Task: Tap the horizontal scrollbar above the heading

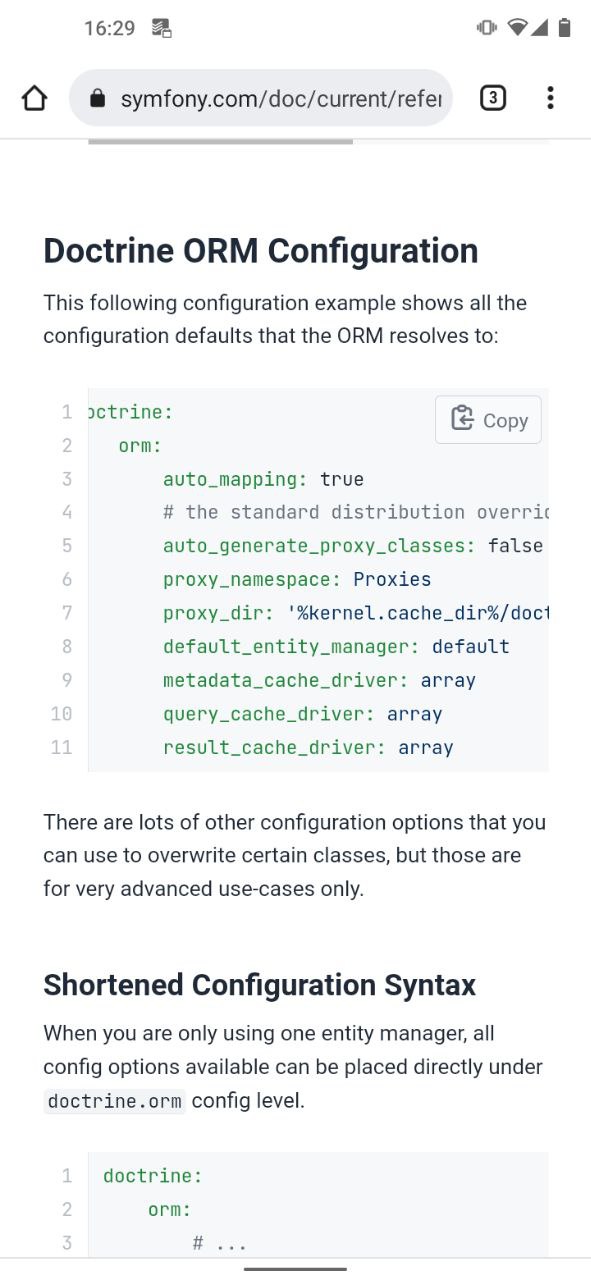Action: click(x=220, y=141)
